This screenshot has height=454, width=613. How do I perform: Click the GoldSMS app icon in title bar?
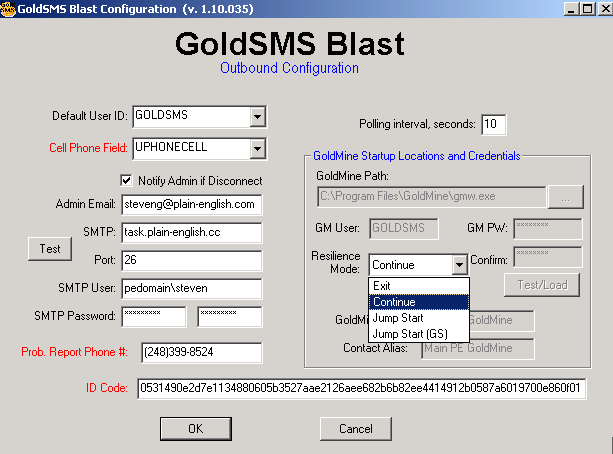click(x=8, y=9)
